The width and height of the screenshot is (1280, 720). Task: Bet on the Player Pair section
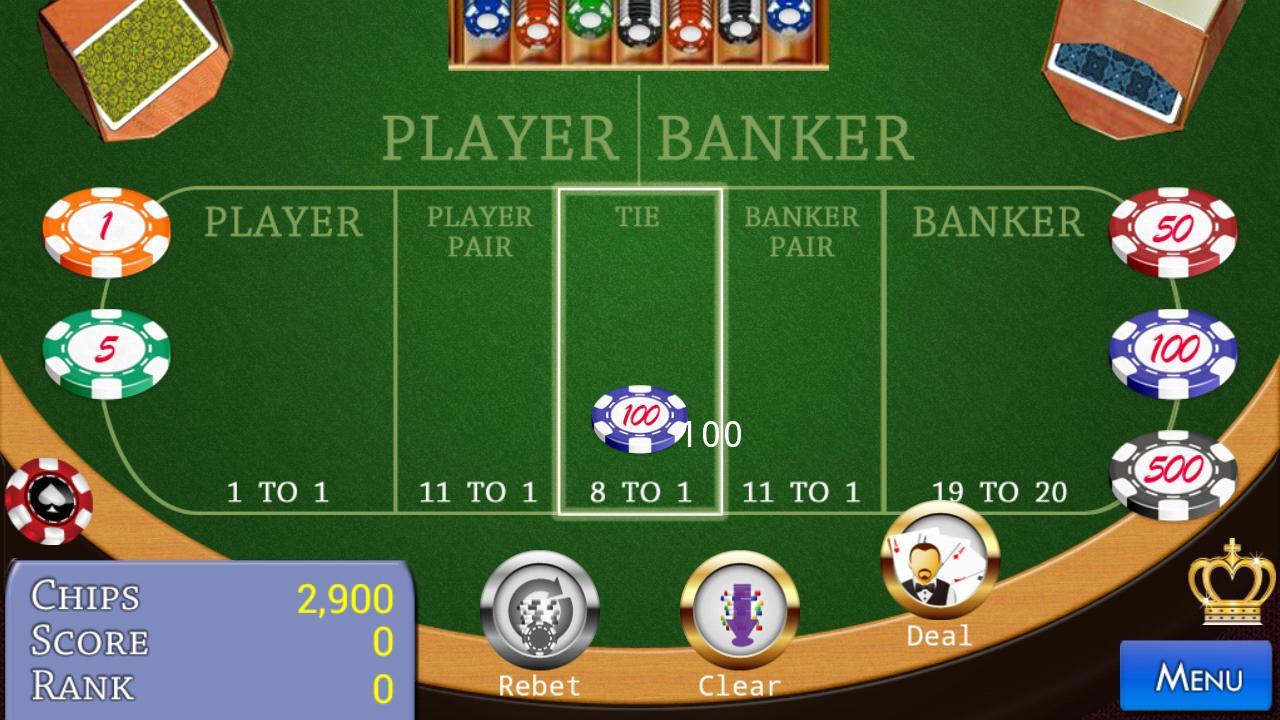click(x=478, y=350)
